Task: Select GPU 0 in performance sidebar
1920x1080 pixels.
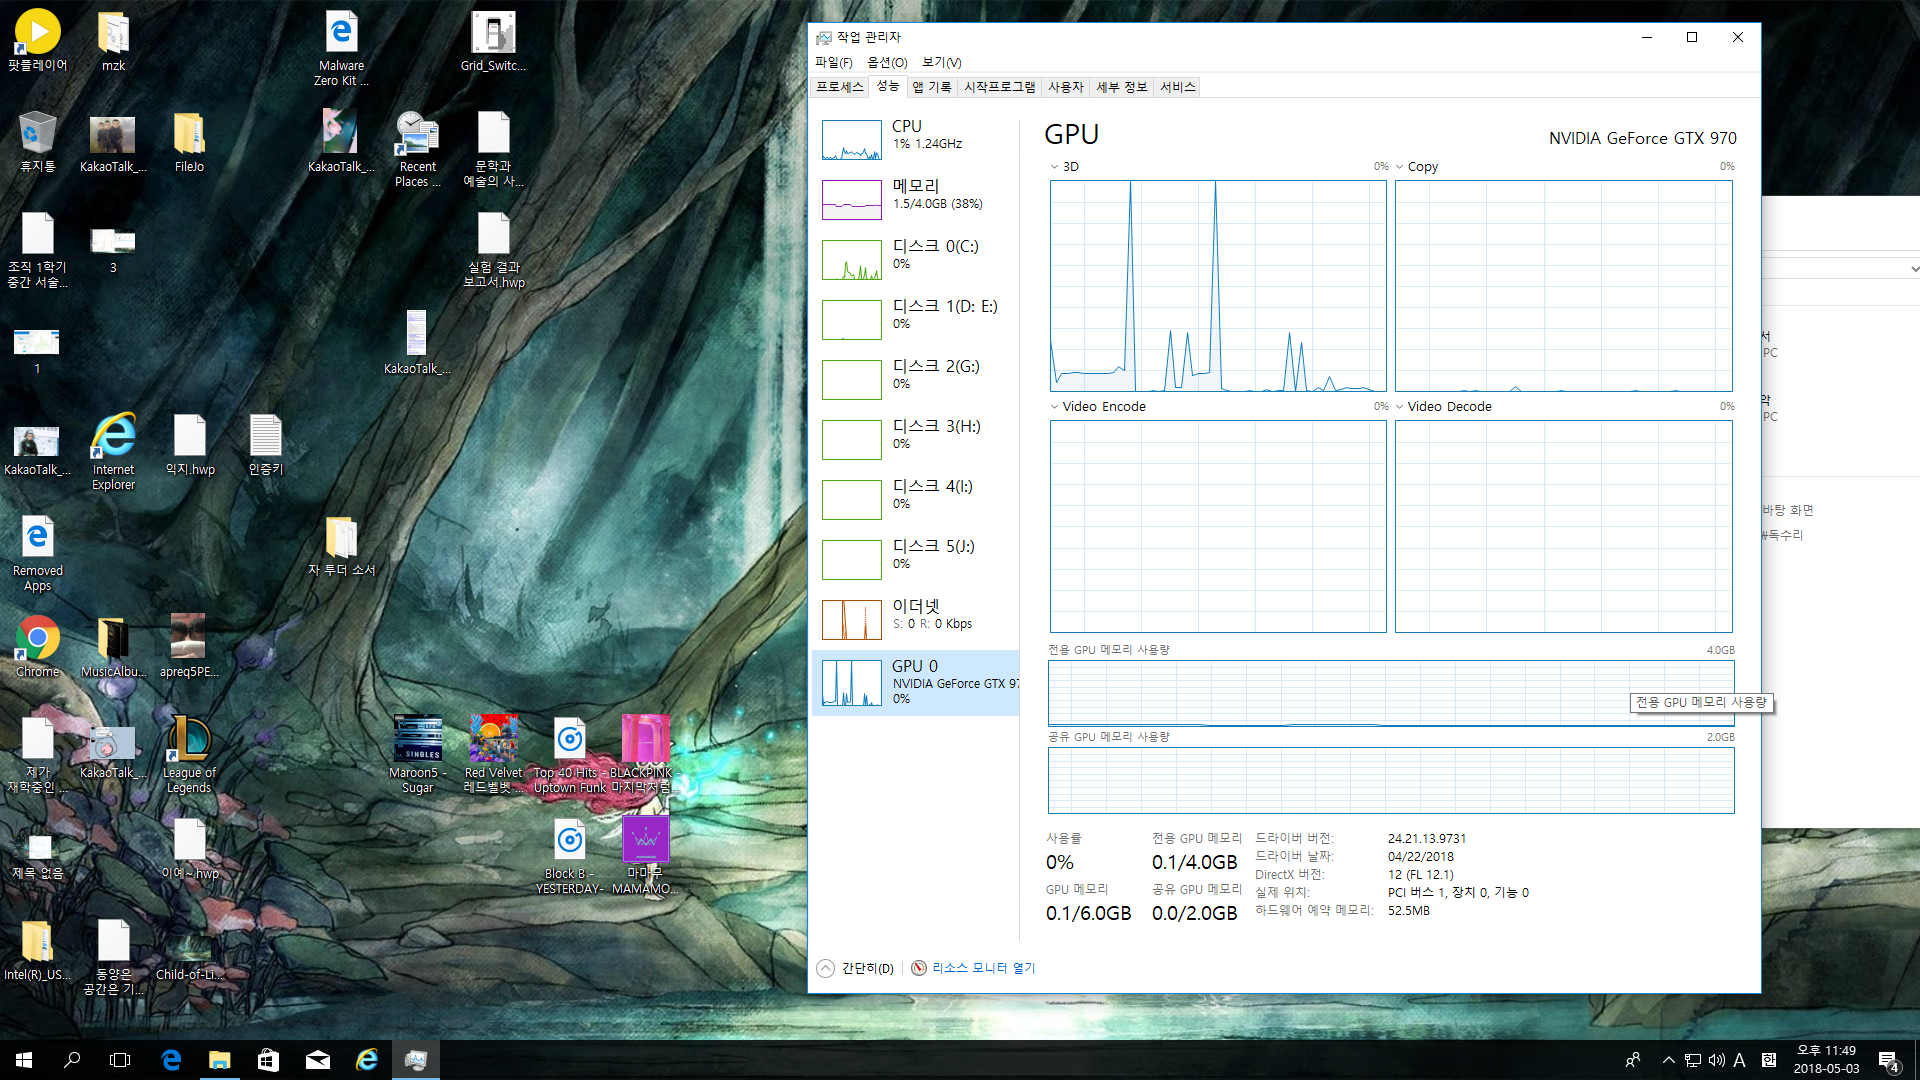Action: 915,682
